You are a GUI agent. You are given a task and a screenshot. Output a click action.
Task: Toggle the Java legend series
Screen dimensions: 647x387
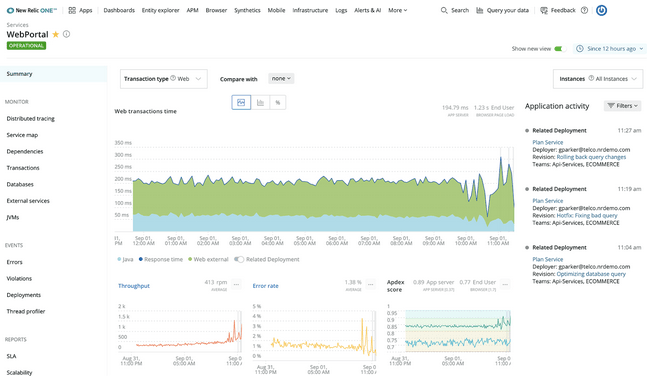pos(125,259)
